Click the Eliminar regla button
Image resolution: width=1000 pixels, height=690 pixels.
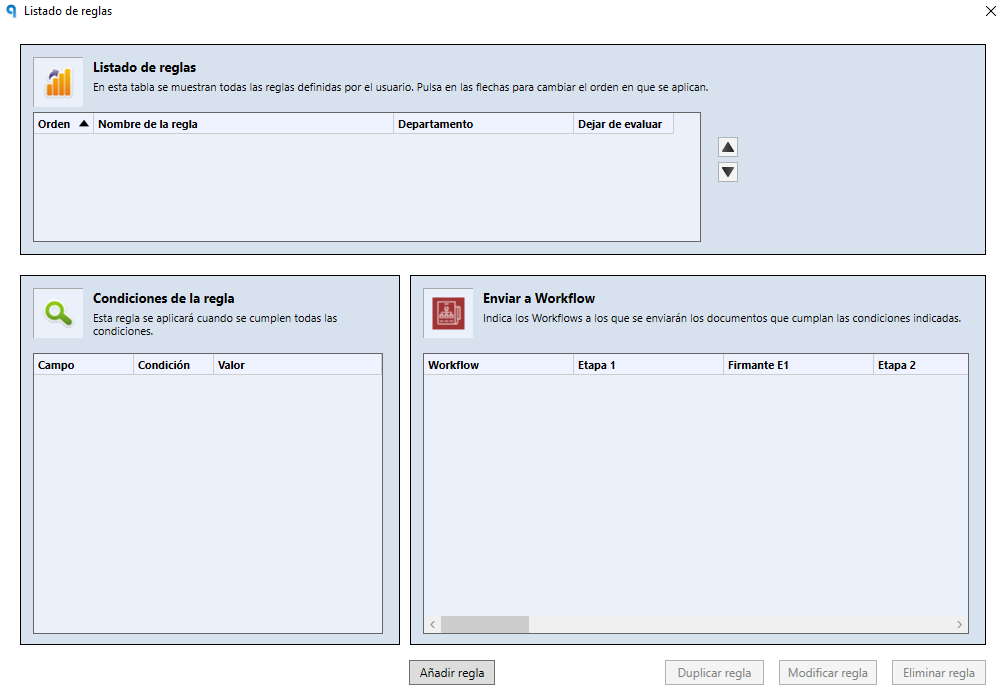pyautogui.click(x=939, y=673)
